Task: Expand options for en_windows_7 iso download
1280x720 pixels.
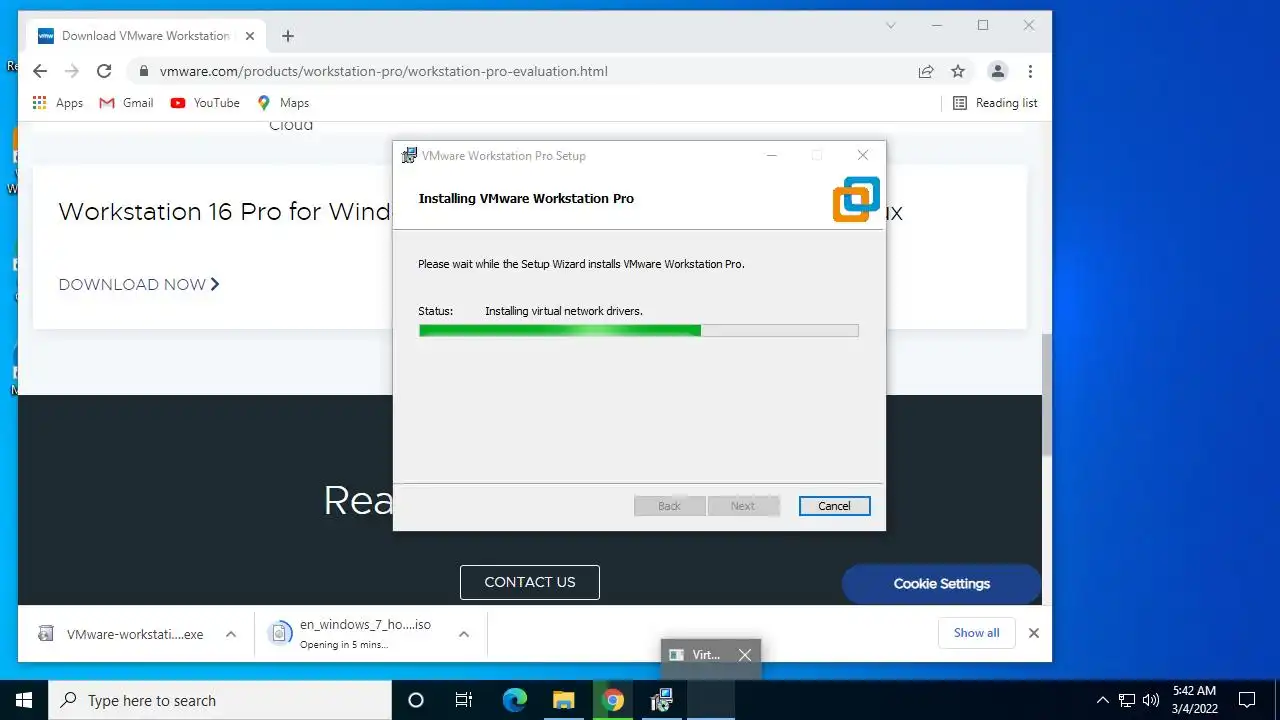Action: coord(464,634)
